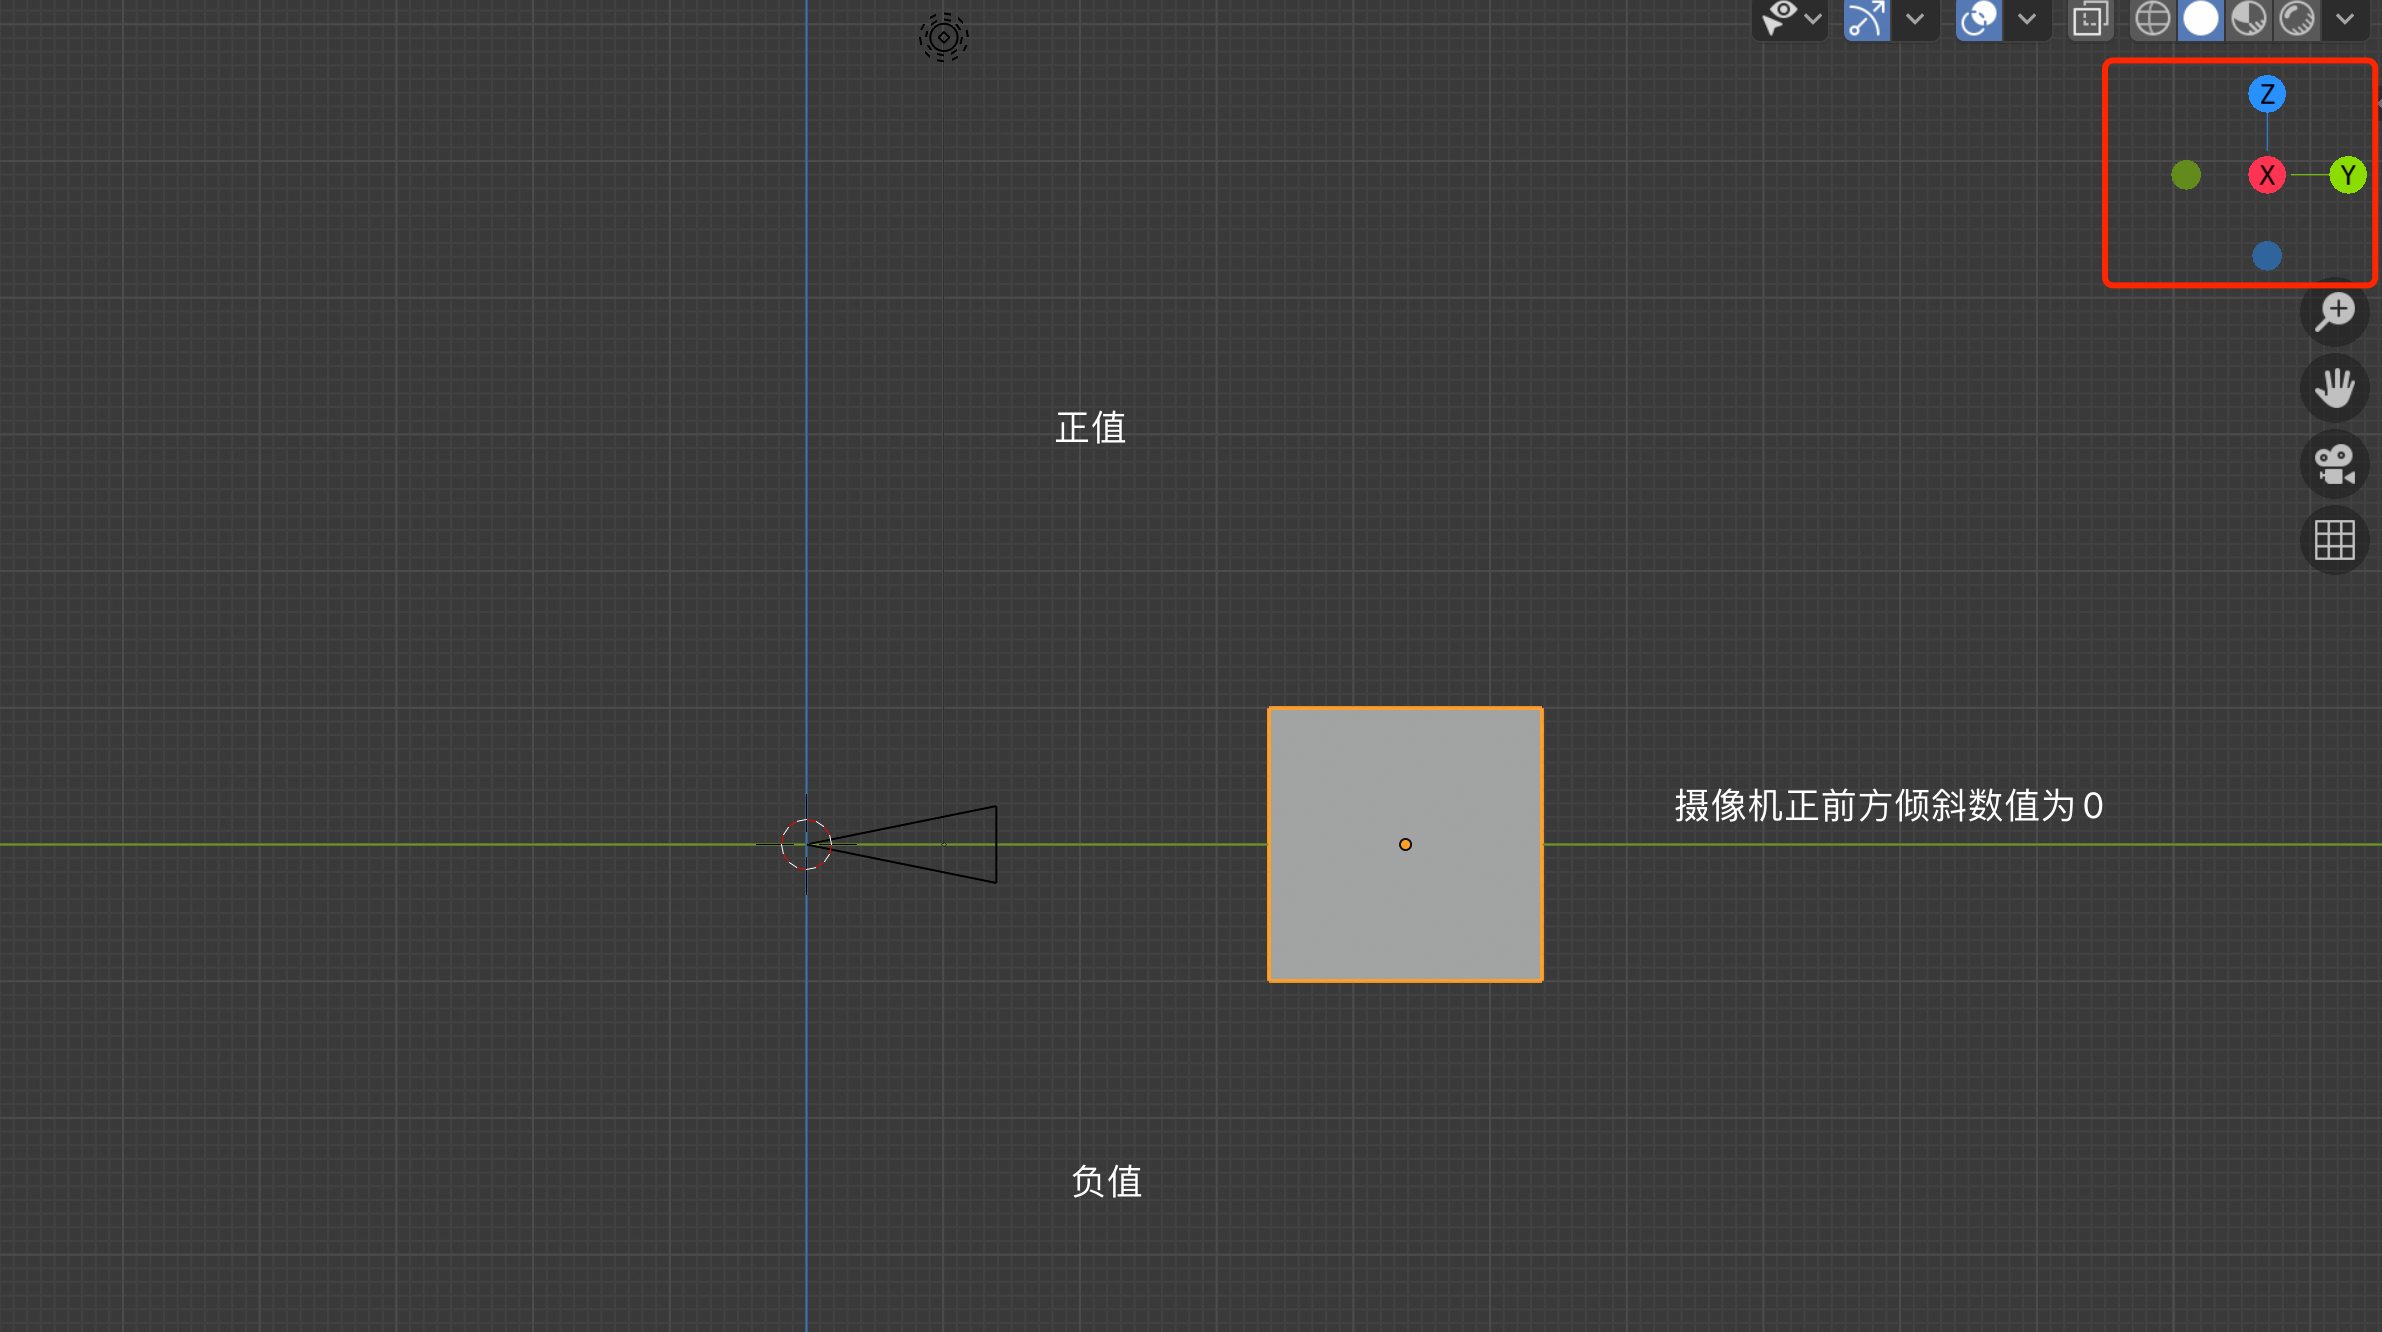The image size is (2382, 1332).
Task: Select material preview shading
Action: coord(2249,18)
